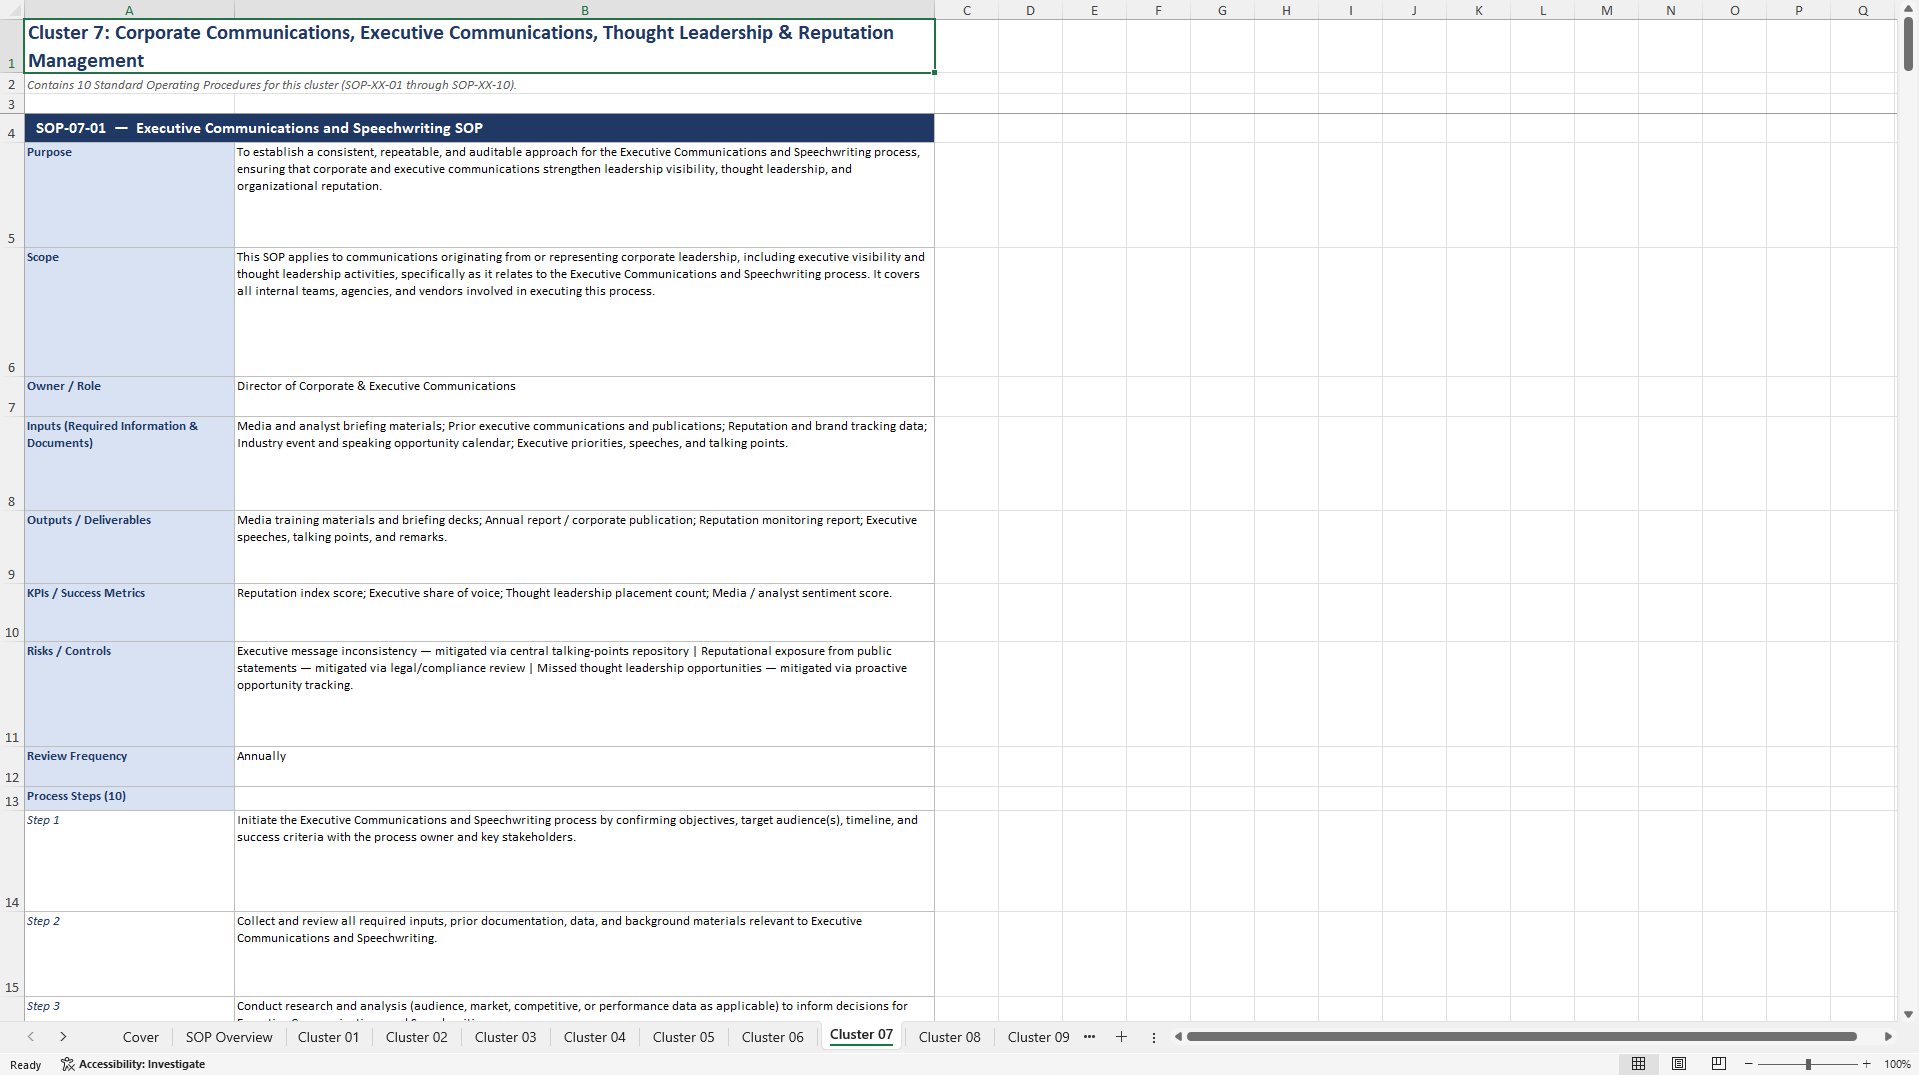Viewport: 1919px width, 1075px height.
Task: Select the Step 2 label cell
Action: [x=129, y=954]
